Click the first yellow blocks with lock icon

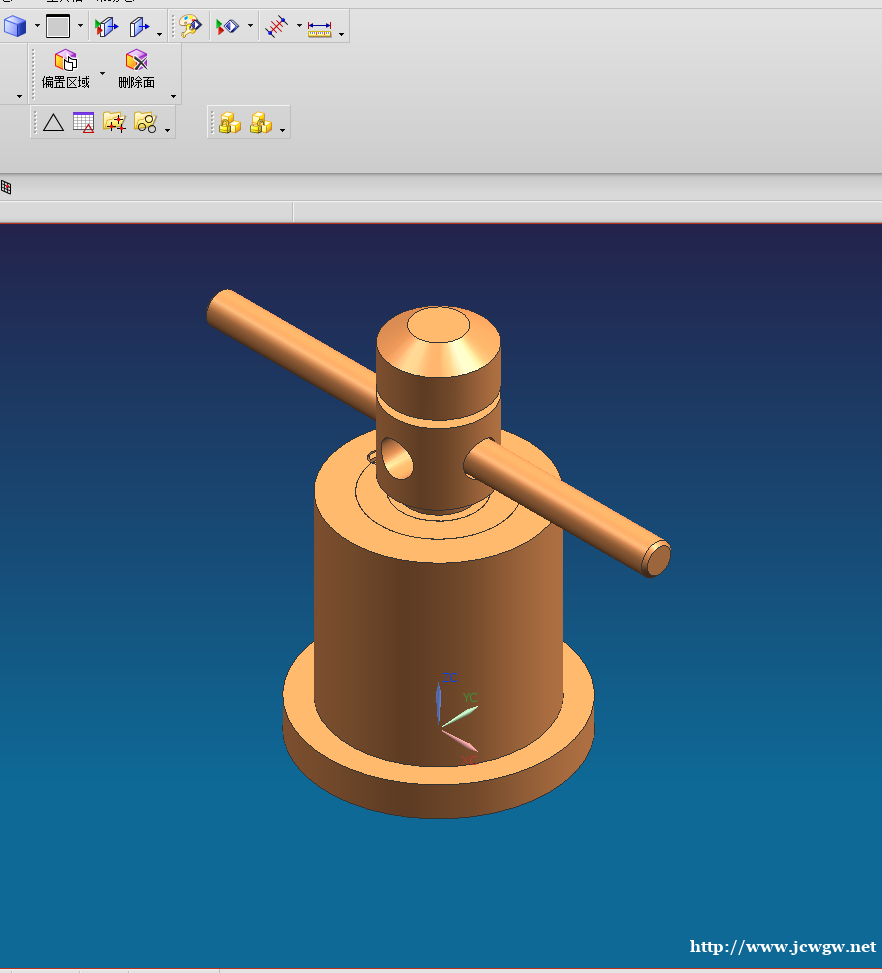(230, 123)
